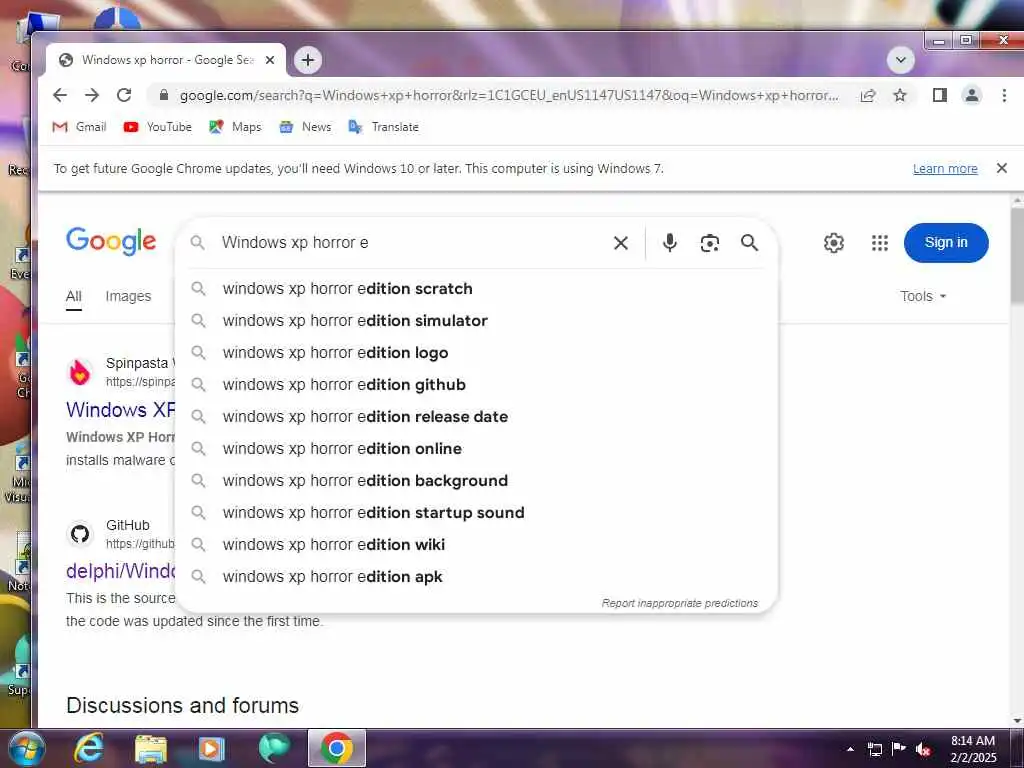Choose suggestion 'edition startup sound'
Viewport: 1024px width, 768px height.
pyautogui.click(x=477, y=513)
